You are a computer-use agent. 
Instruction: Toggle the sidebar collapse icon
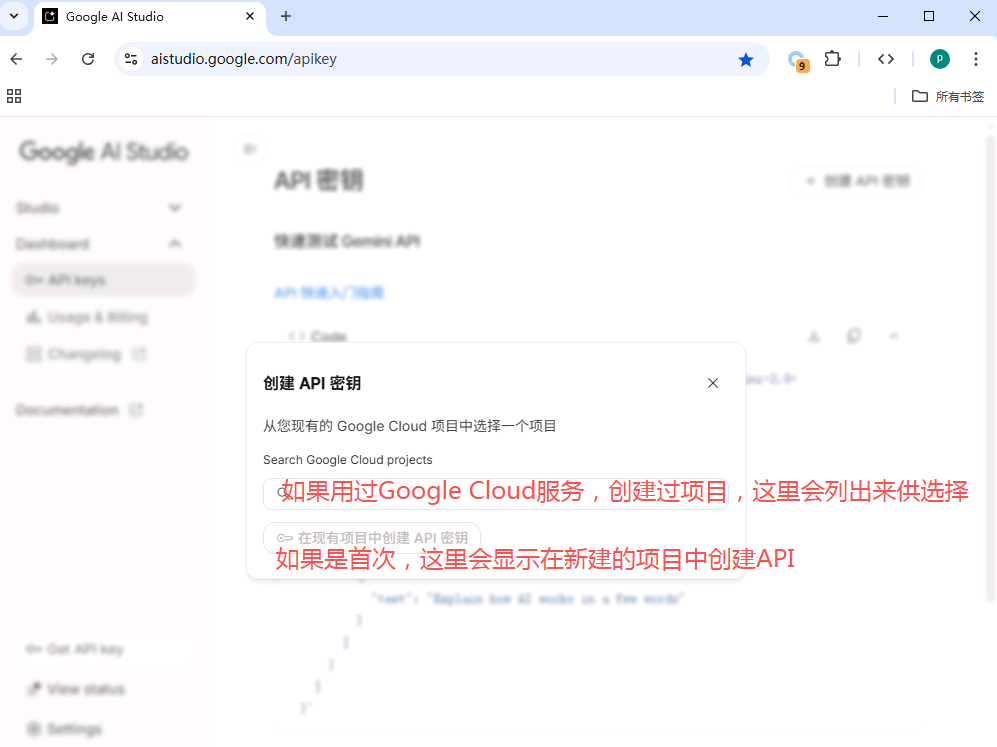pos(250,149)
